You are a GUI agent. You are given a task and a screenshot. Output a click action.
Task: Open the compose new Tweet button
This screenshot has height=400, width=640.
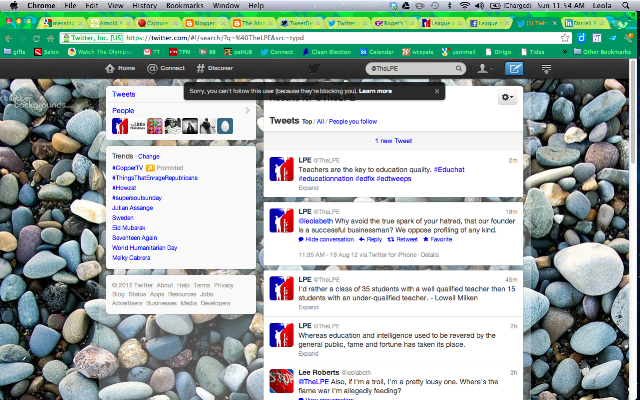(x=514, y=69)
